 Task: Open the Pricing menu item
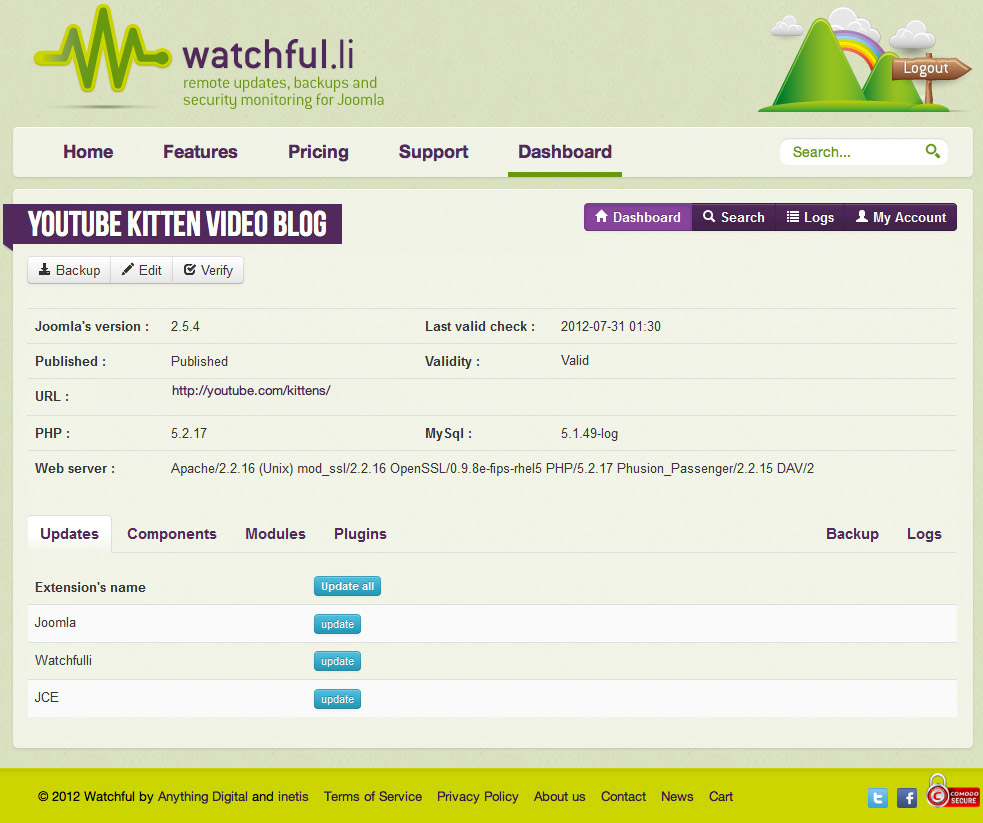point(318,152)
